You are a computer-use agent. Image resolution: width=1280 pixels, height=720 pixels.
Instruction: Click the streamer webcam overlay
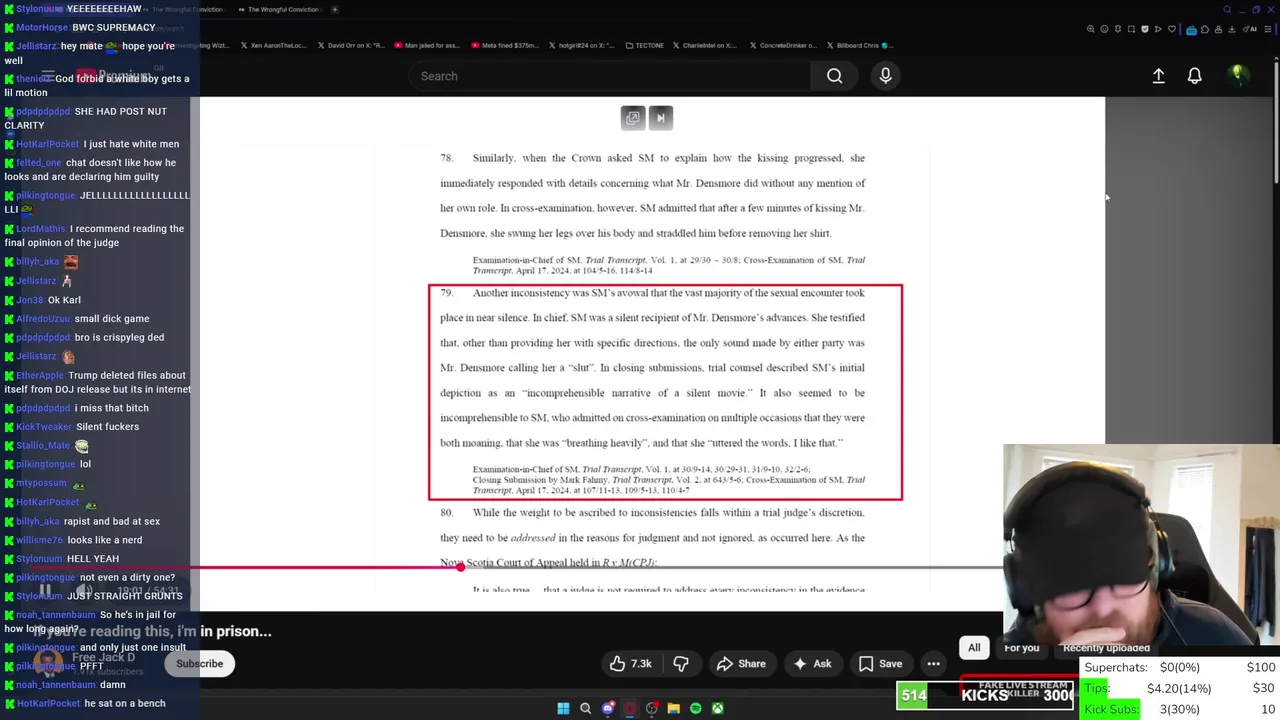point(1141,545)
